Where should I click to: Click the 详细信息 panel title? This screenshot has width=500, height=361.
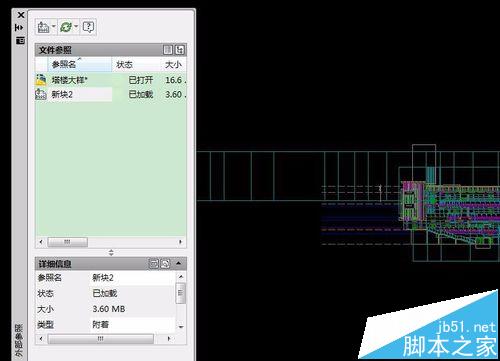coord(55,264)
